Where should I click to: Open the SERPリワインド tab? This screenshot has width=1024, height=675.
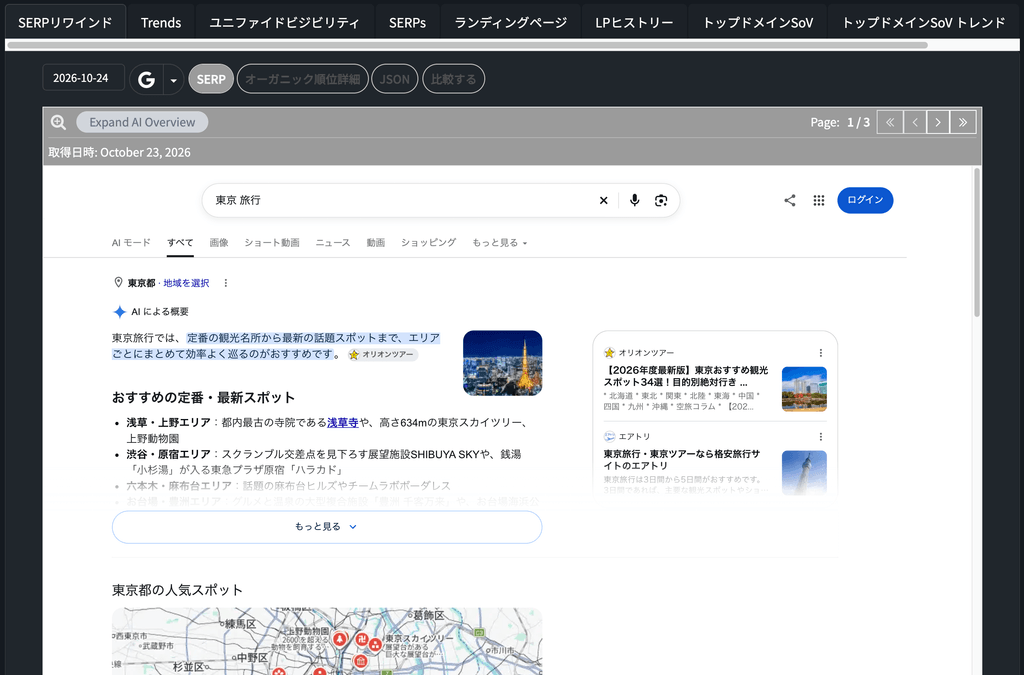(65, 23)
